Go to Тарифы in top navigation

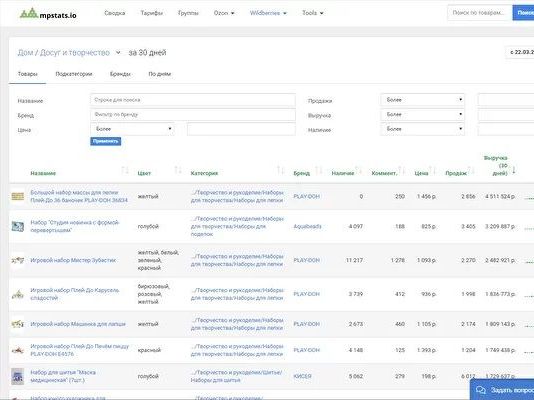pyautogui.click(x=152, y=13)
